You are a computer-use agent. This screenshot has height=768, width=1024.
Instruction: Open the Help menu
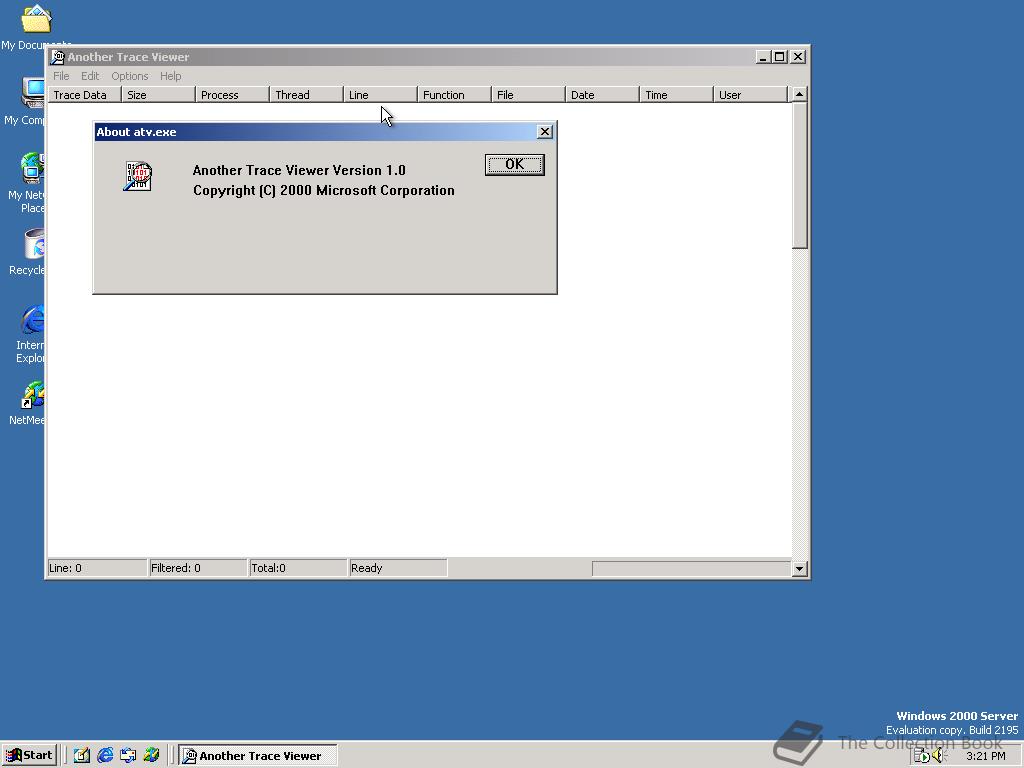[170, 76]
